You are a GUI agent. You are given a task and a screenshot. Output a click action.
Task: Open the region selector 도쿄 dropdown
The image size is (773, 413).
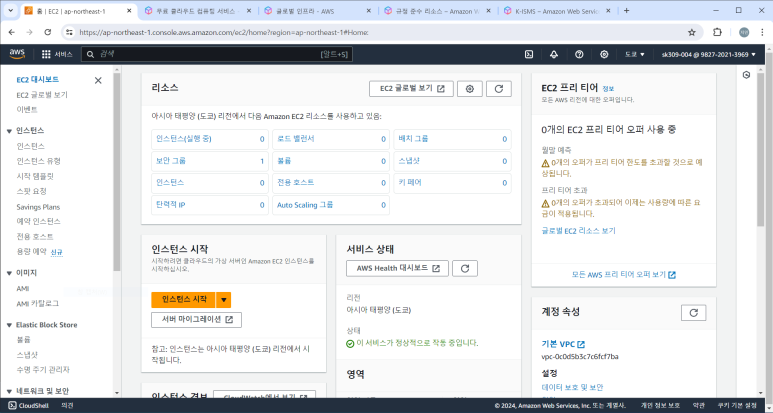[x=634, y=54]
